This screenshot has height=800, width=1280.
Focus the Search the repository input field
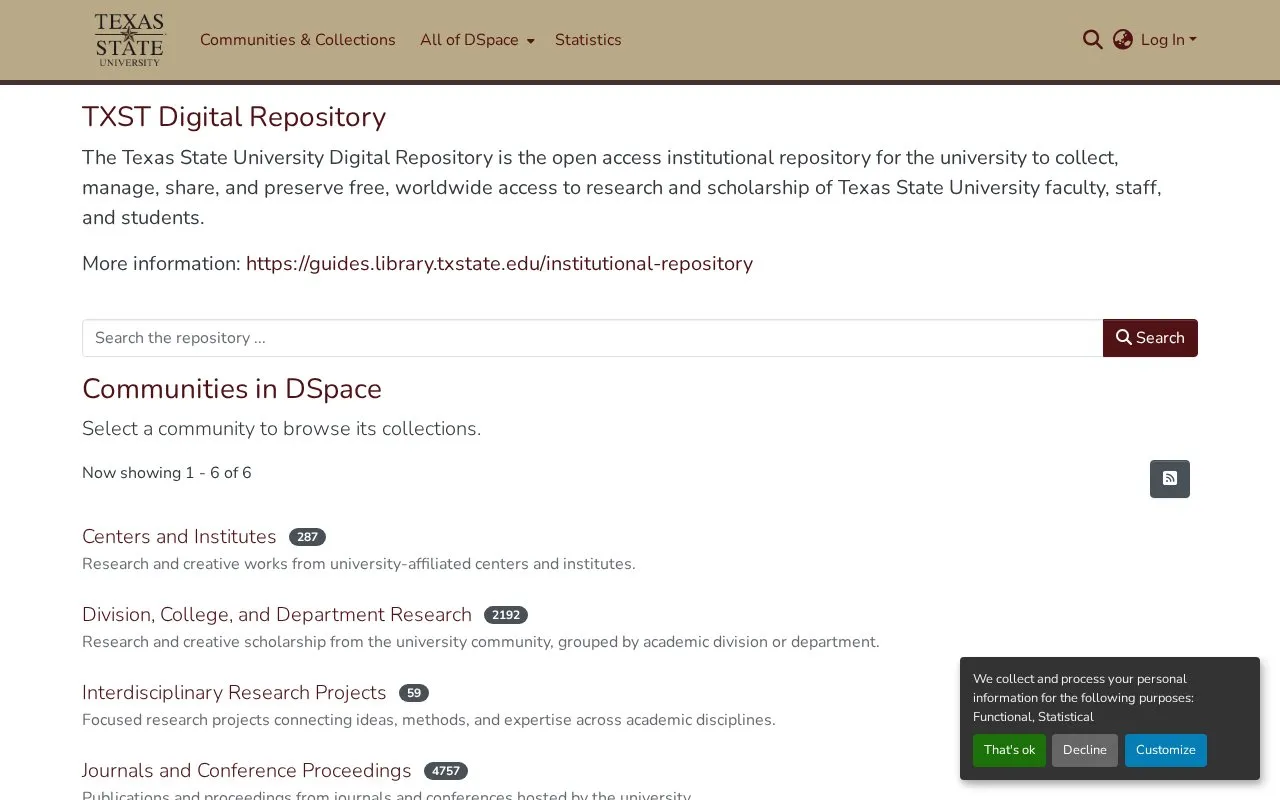(x=592, y=338)
